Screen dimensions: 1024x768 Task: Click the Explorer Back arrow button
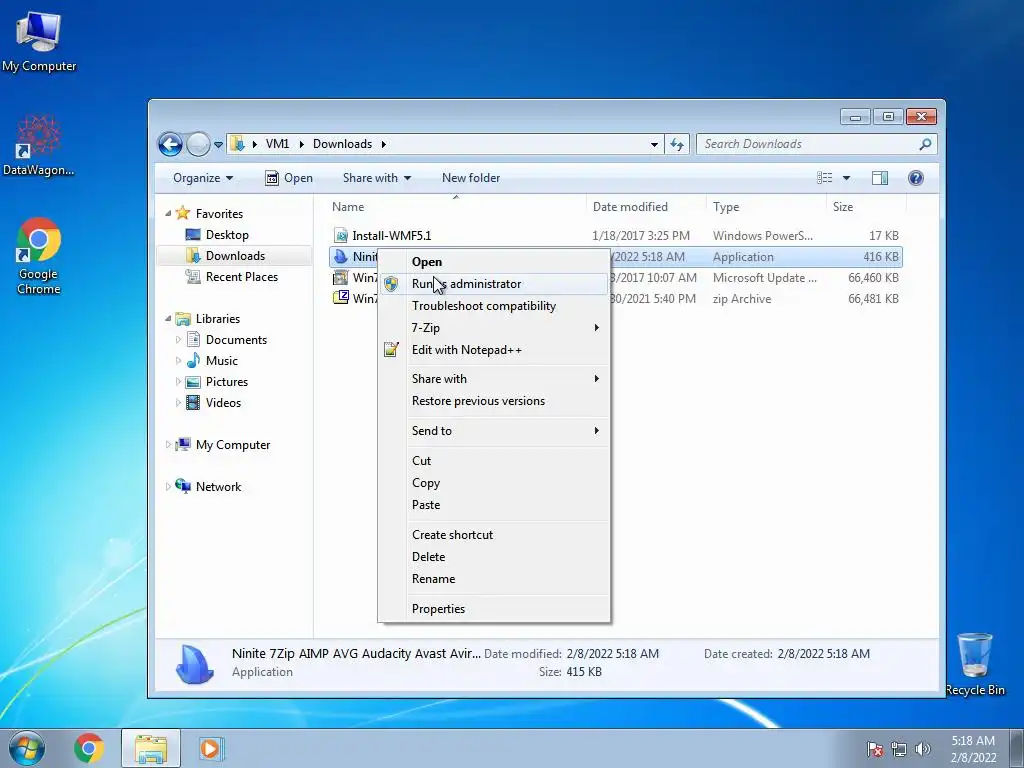point(170,144)
